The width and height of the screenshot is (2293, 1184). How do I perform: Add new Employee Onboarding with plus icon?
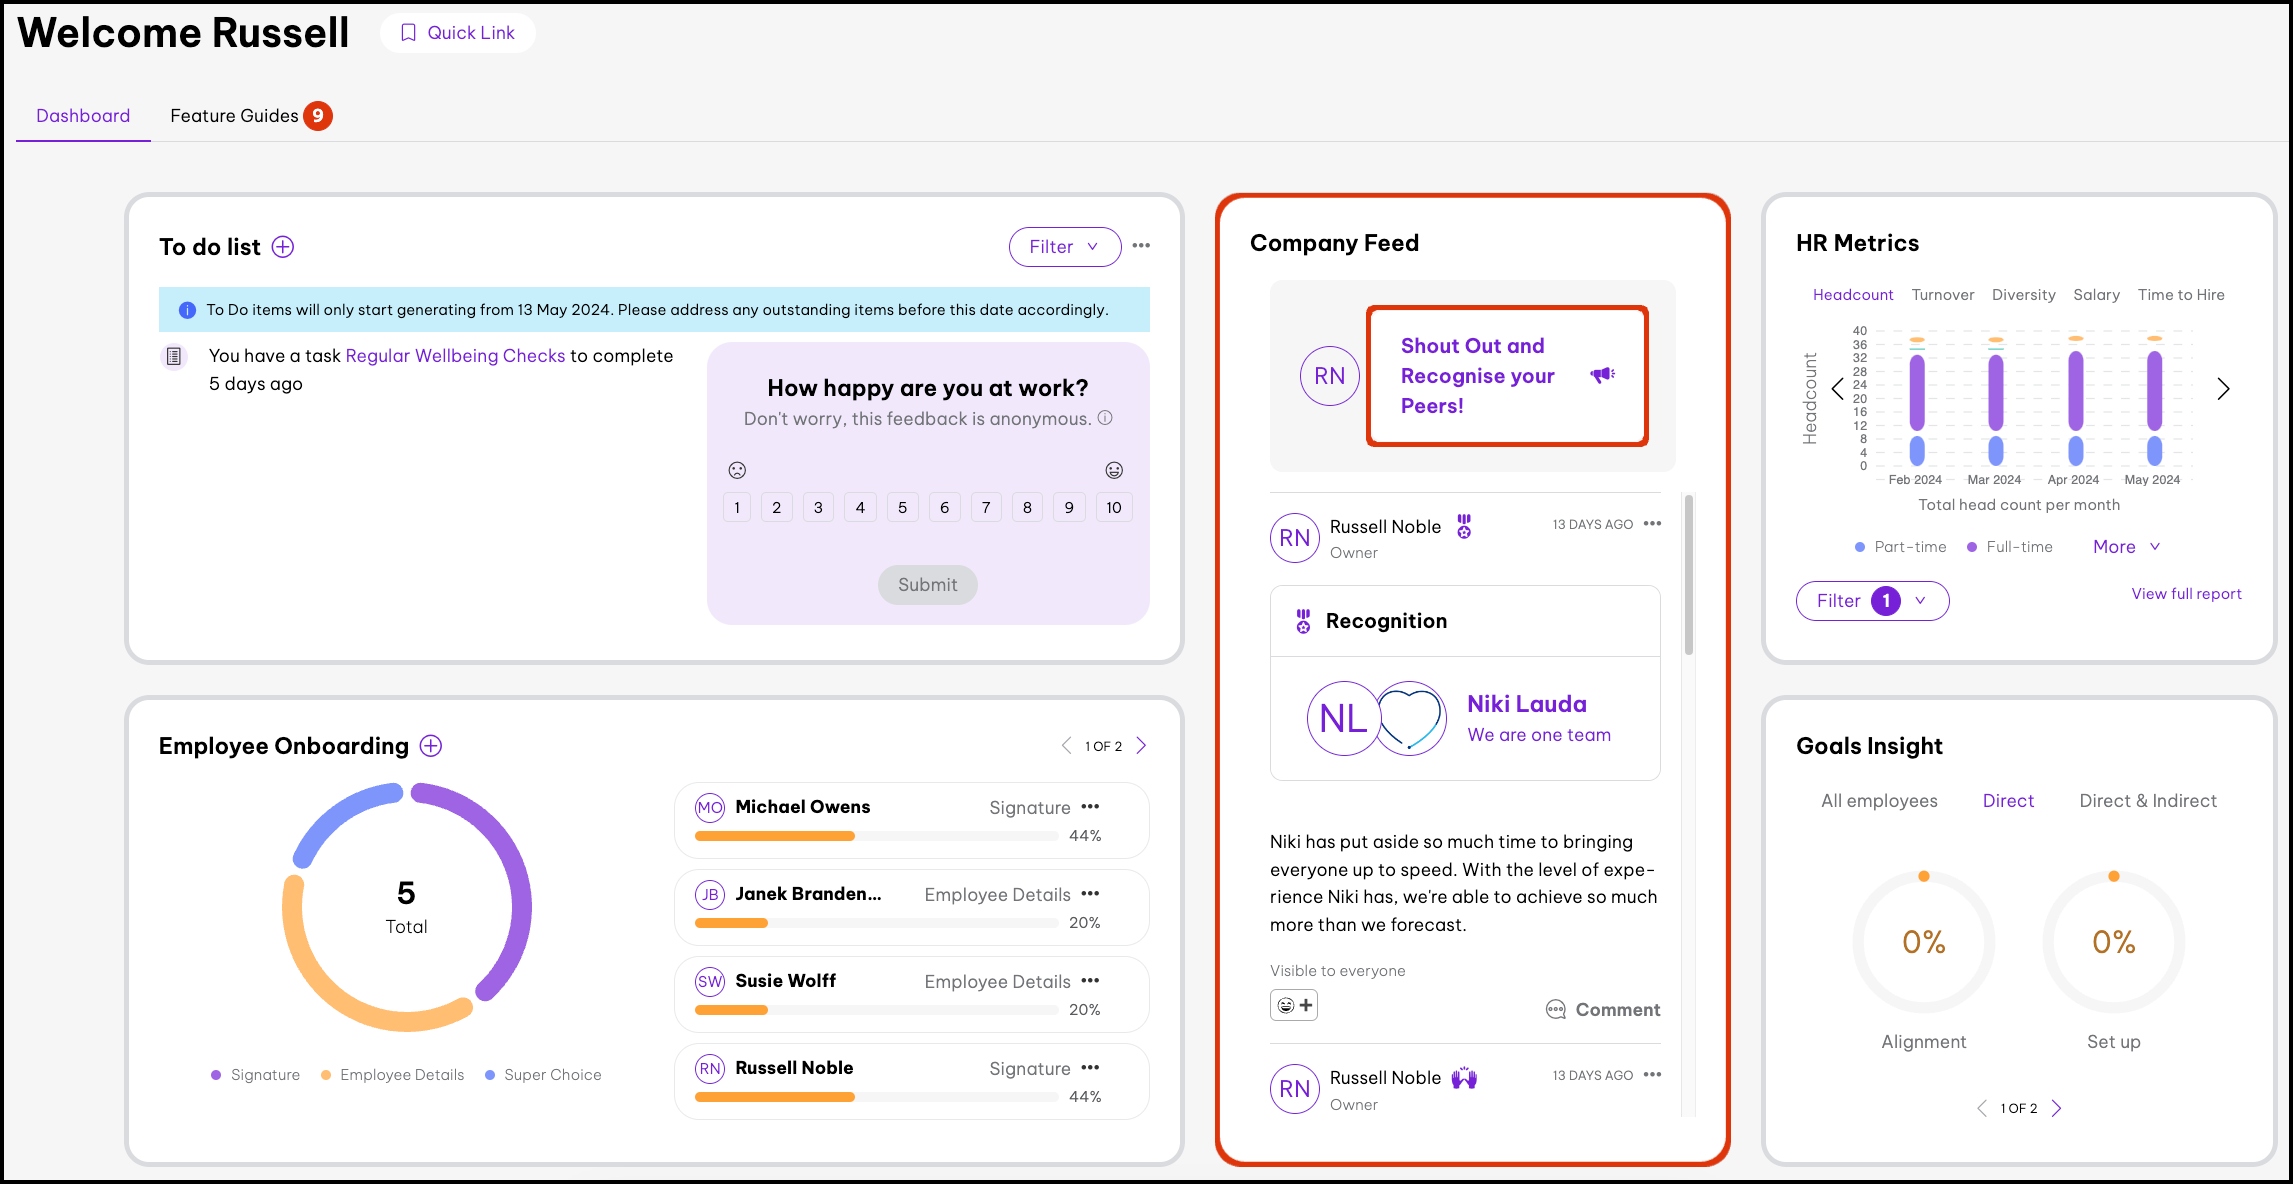click(431, 746)
